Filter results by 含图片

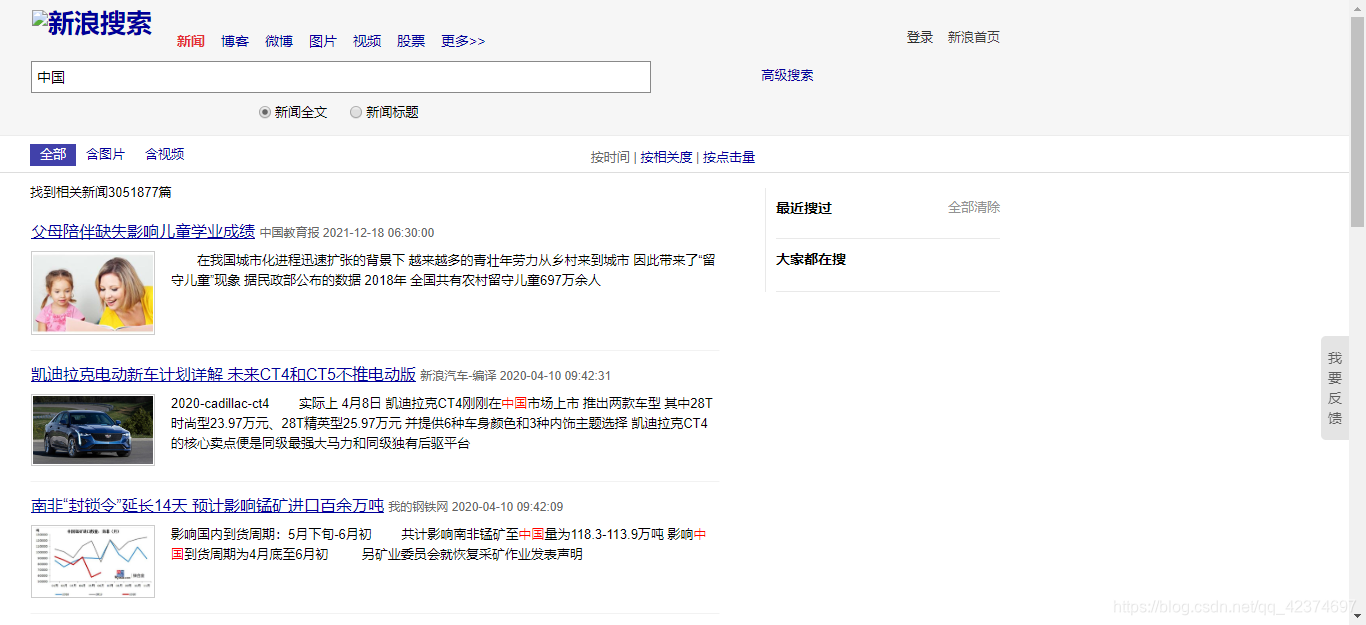[x=106, y=154]
